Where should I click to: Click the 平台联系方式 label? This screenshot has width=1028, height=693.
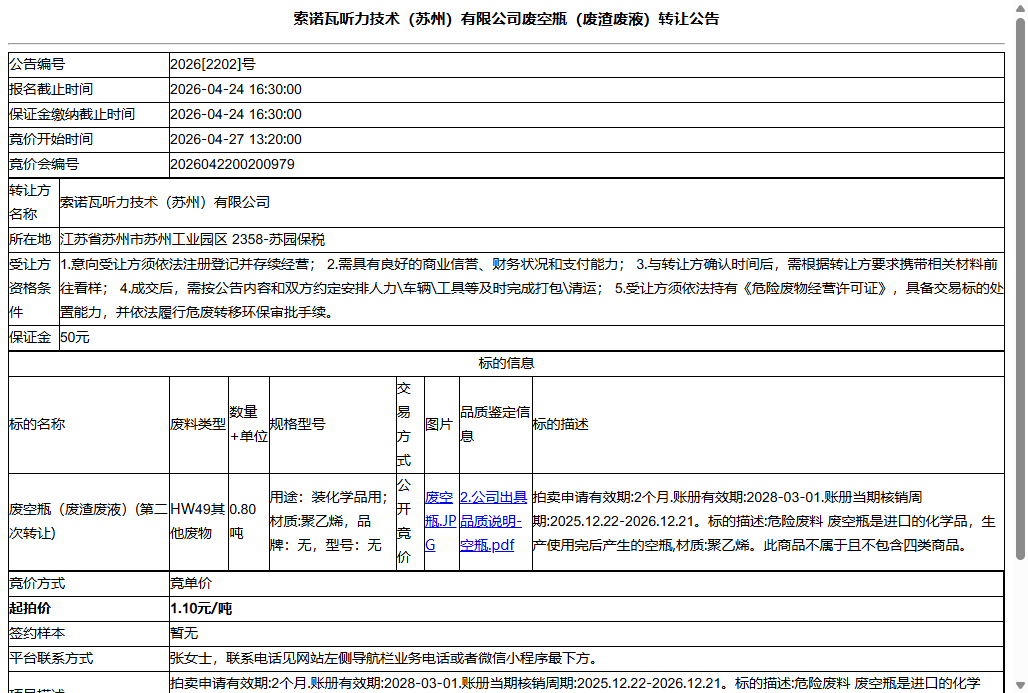51,658
